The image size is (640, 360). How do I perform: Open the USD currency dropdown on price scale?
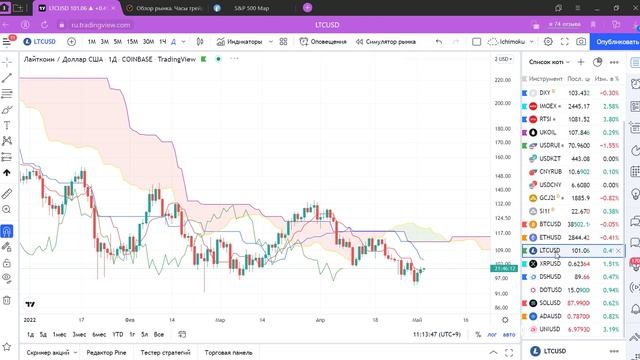[503, 59]
